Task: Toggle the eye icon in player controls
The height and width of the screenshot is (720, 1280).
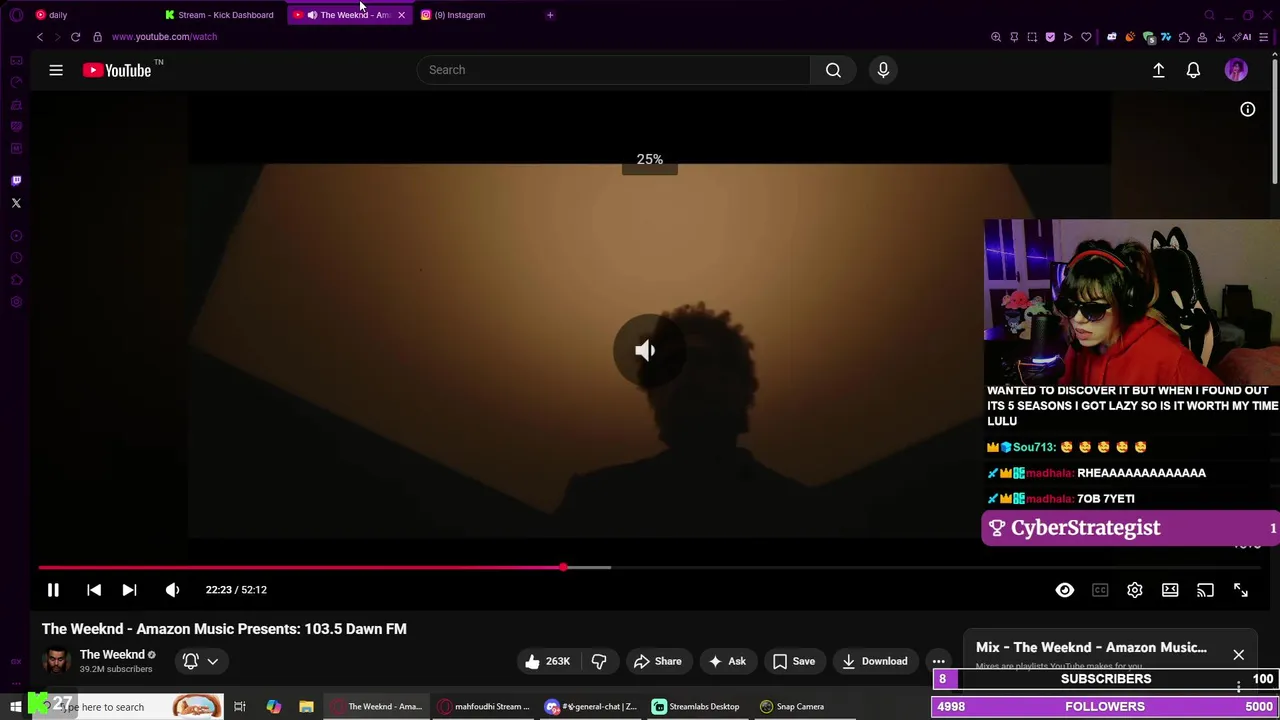Action: point(1064,590)
